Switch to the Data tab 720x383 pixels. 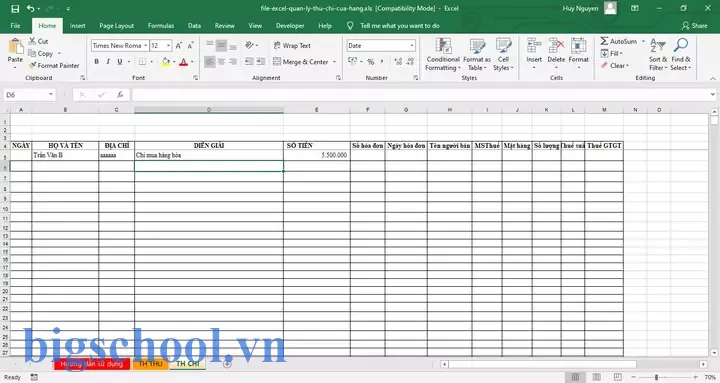(194, 26)
